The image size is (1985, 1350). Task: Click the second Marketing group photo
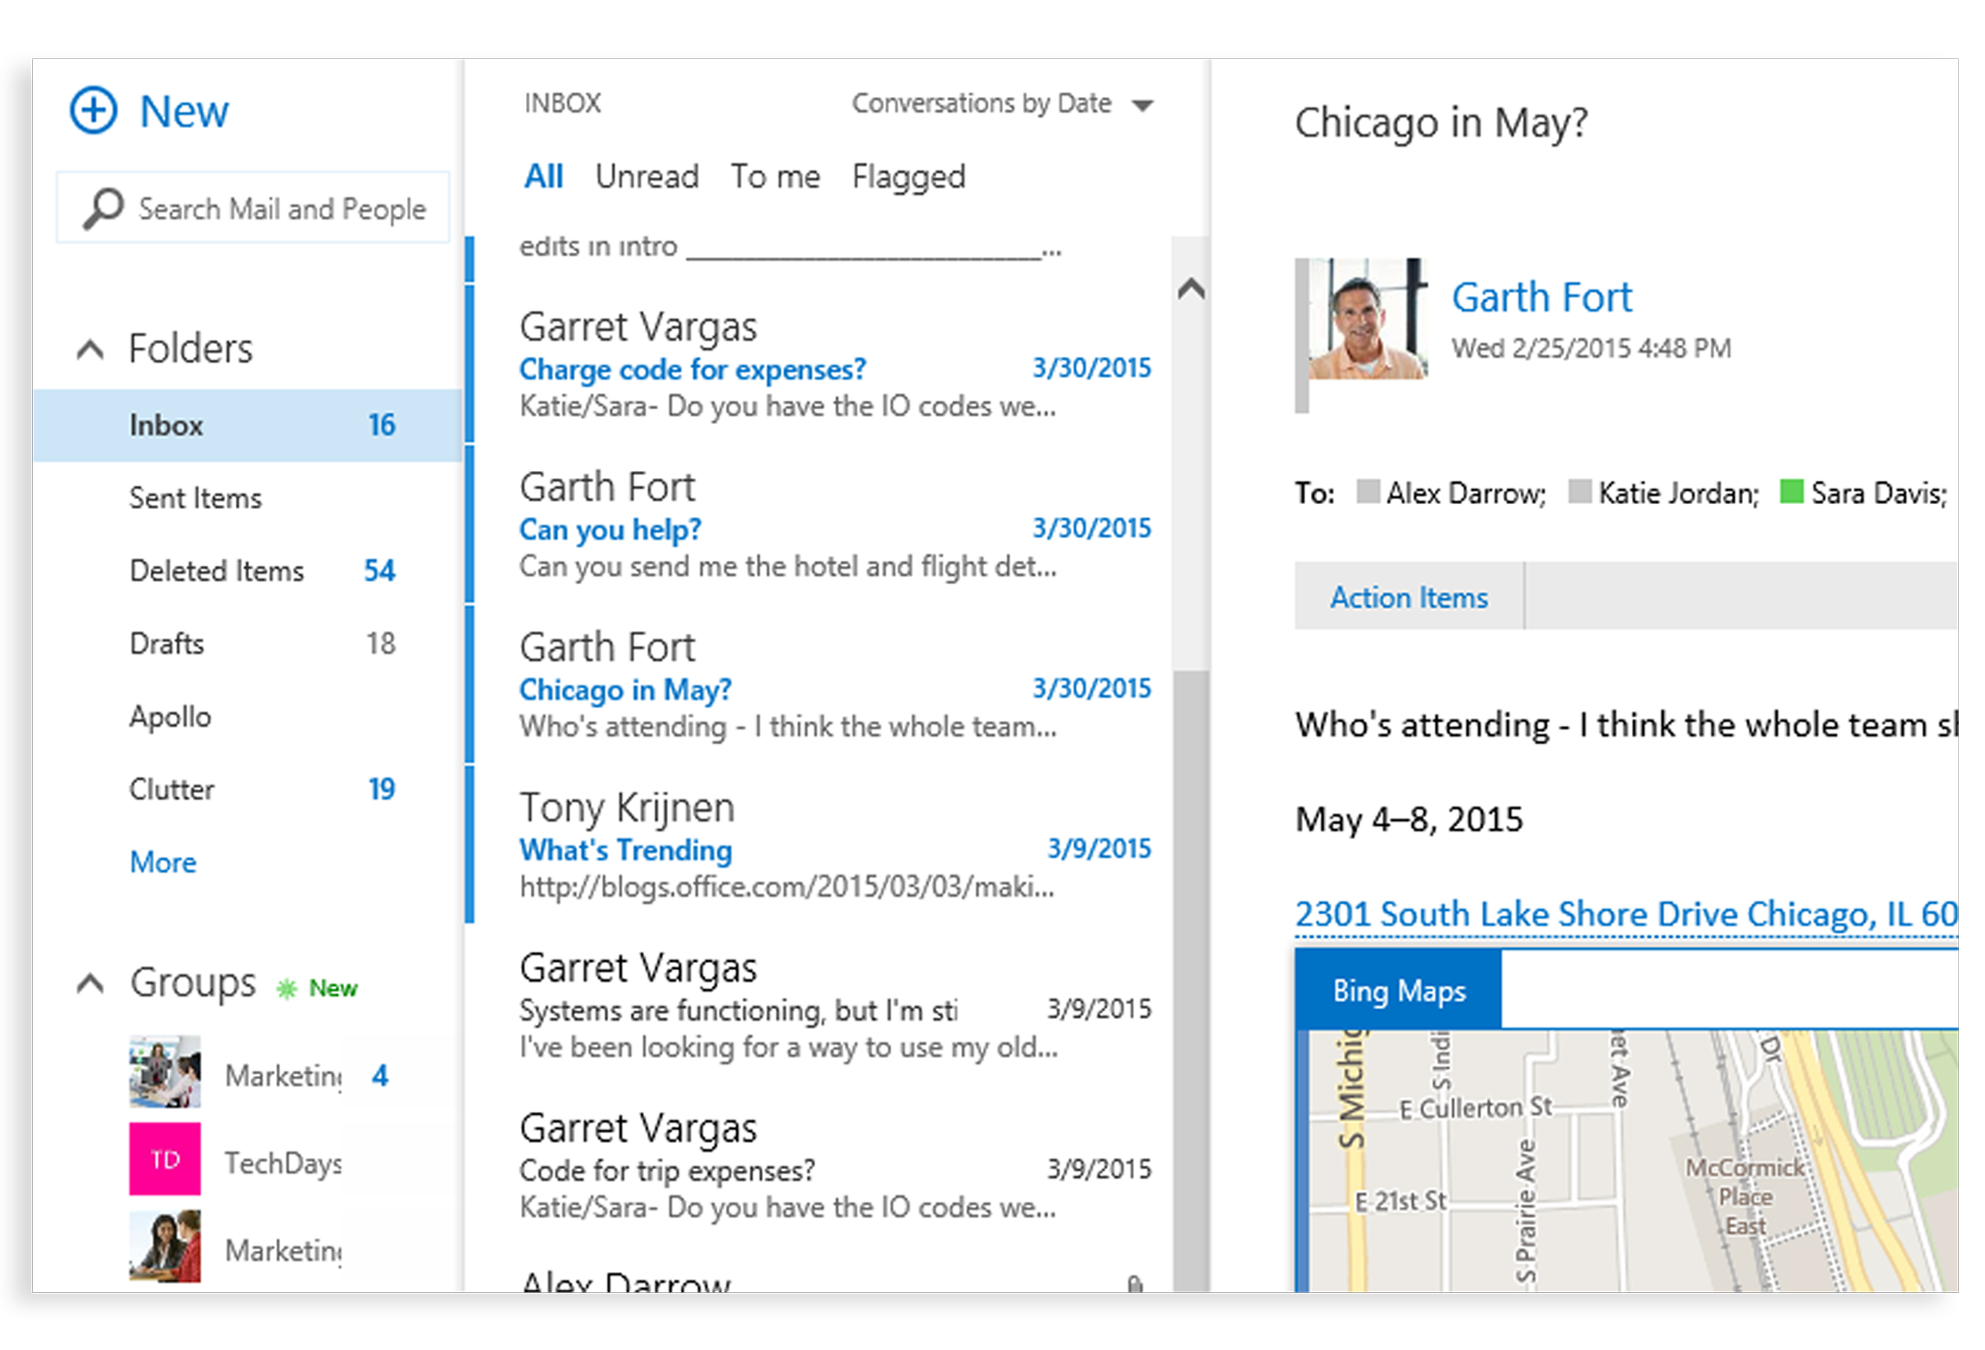[x=164, y=1245]
